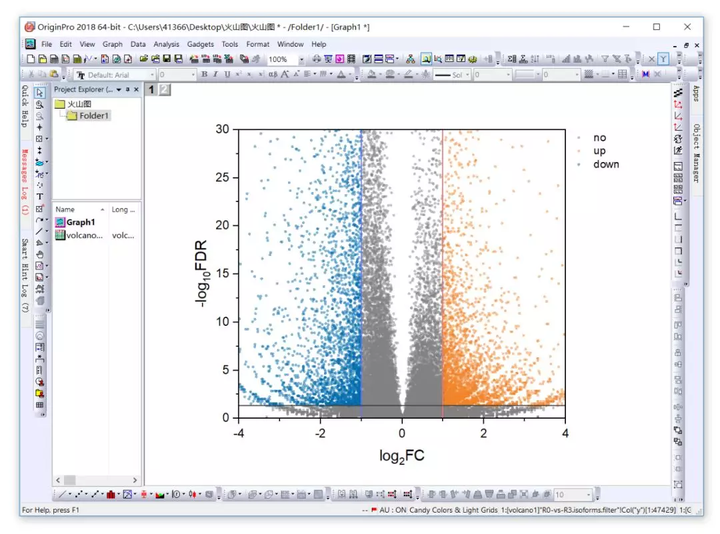Create a new project from toolbar

31,59
